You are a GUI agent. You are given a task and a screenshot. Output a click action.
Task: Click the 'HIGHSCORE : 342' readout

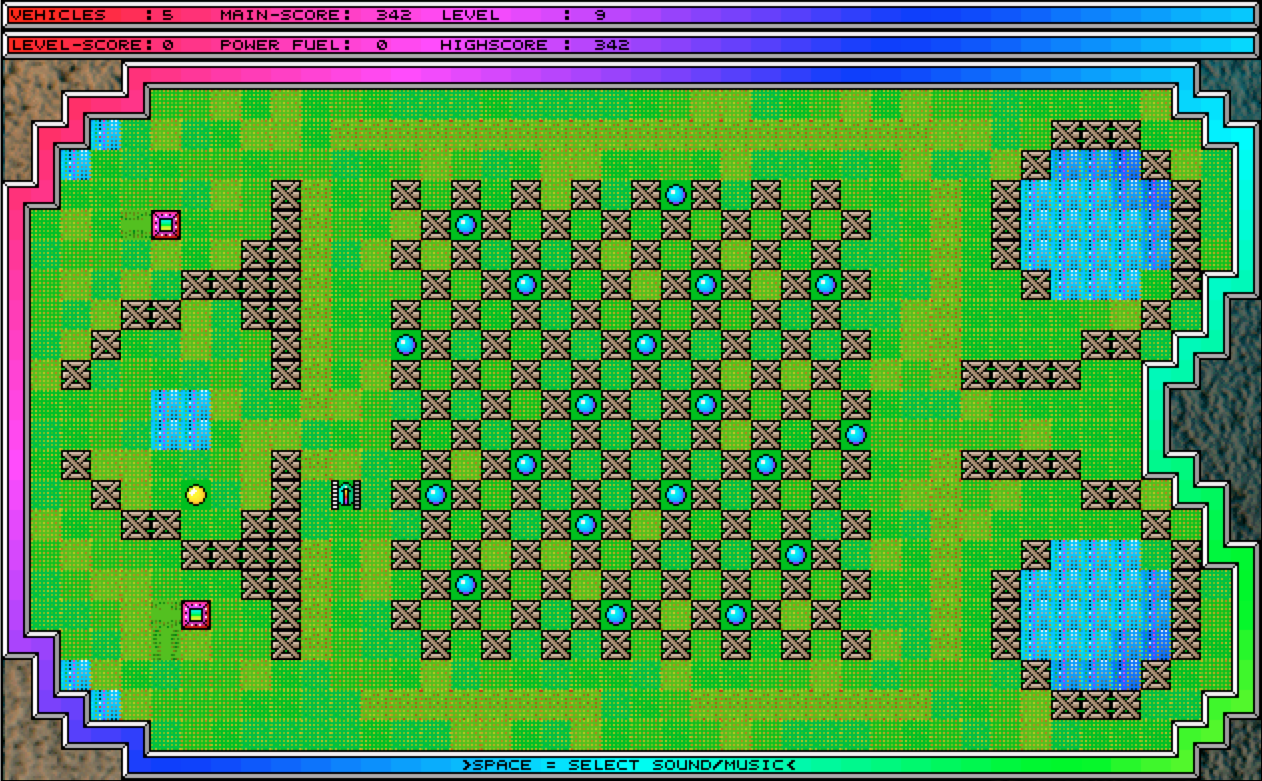pos(535,45)
